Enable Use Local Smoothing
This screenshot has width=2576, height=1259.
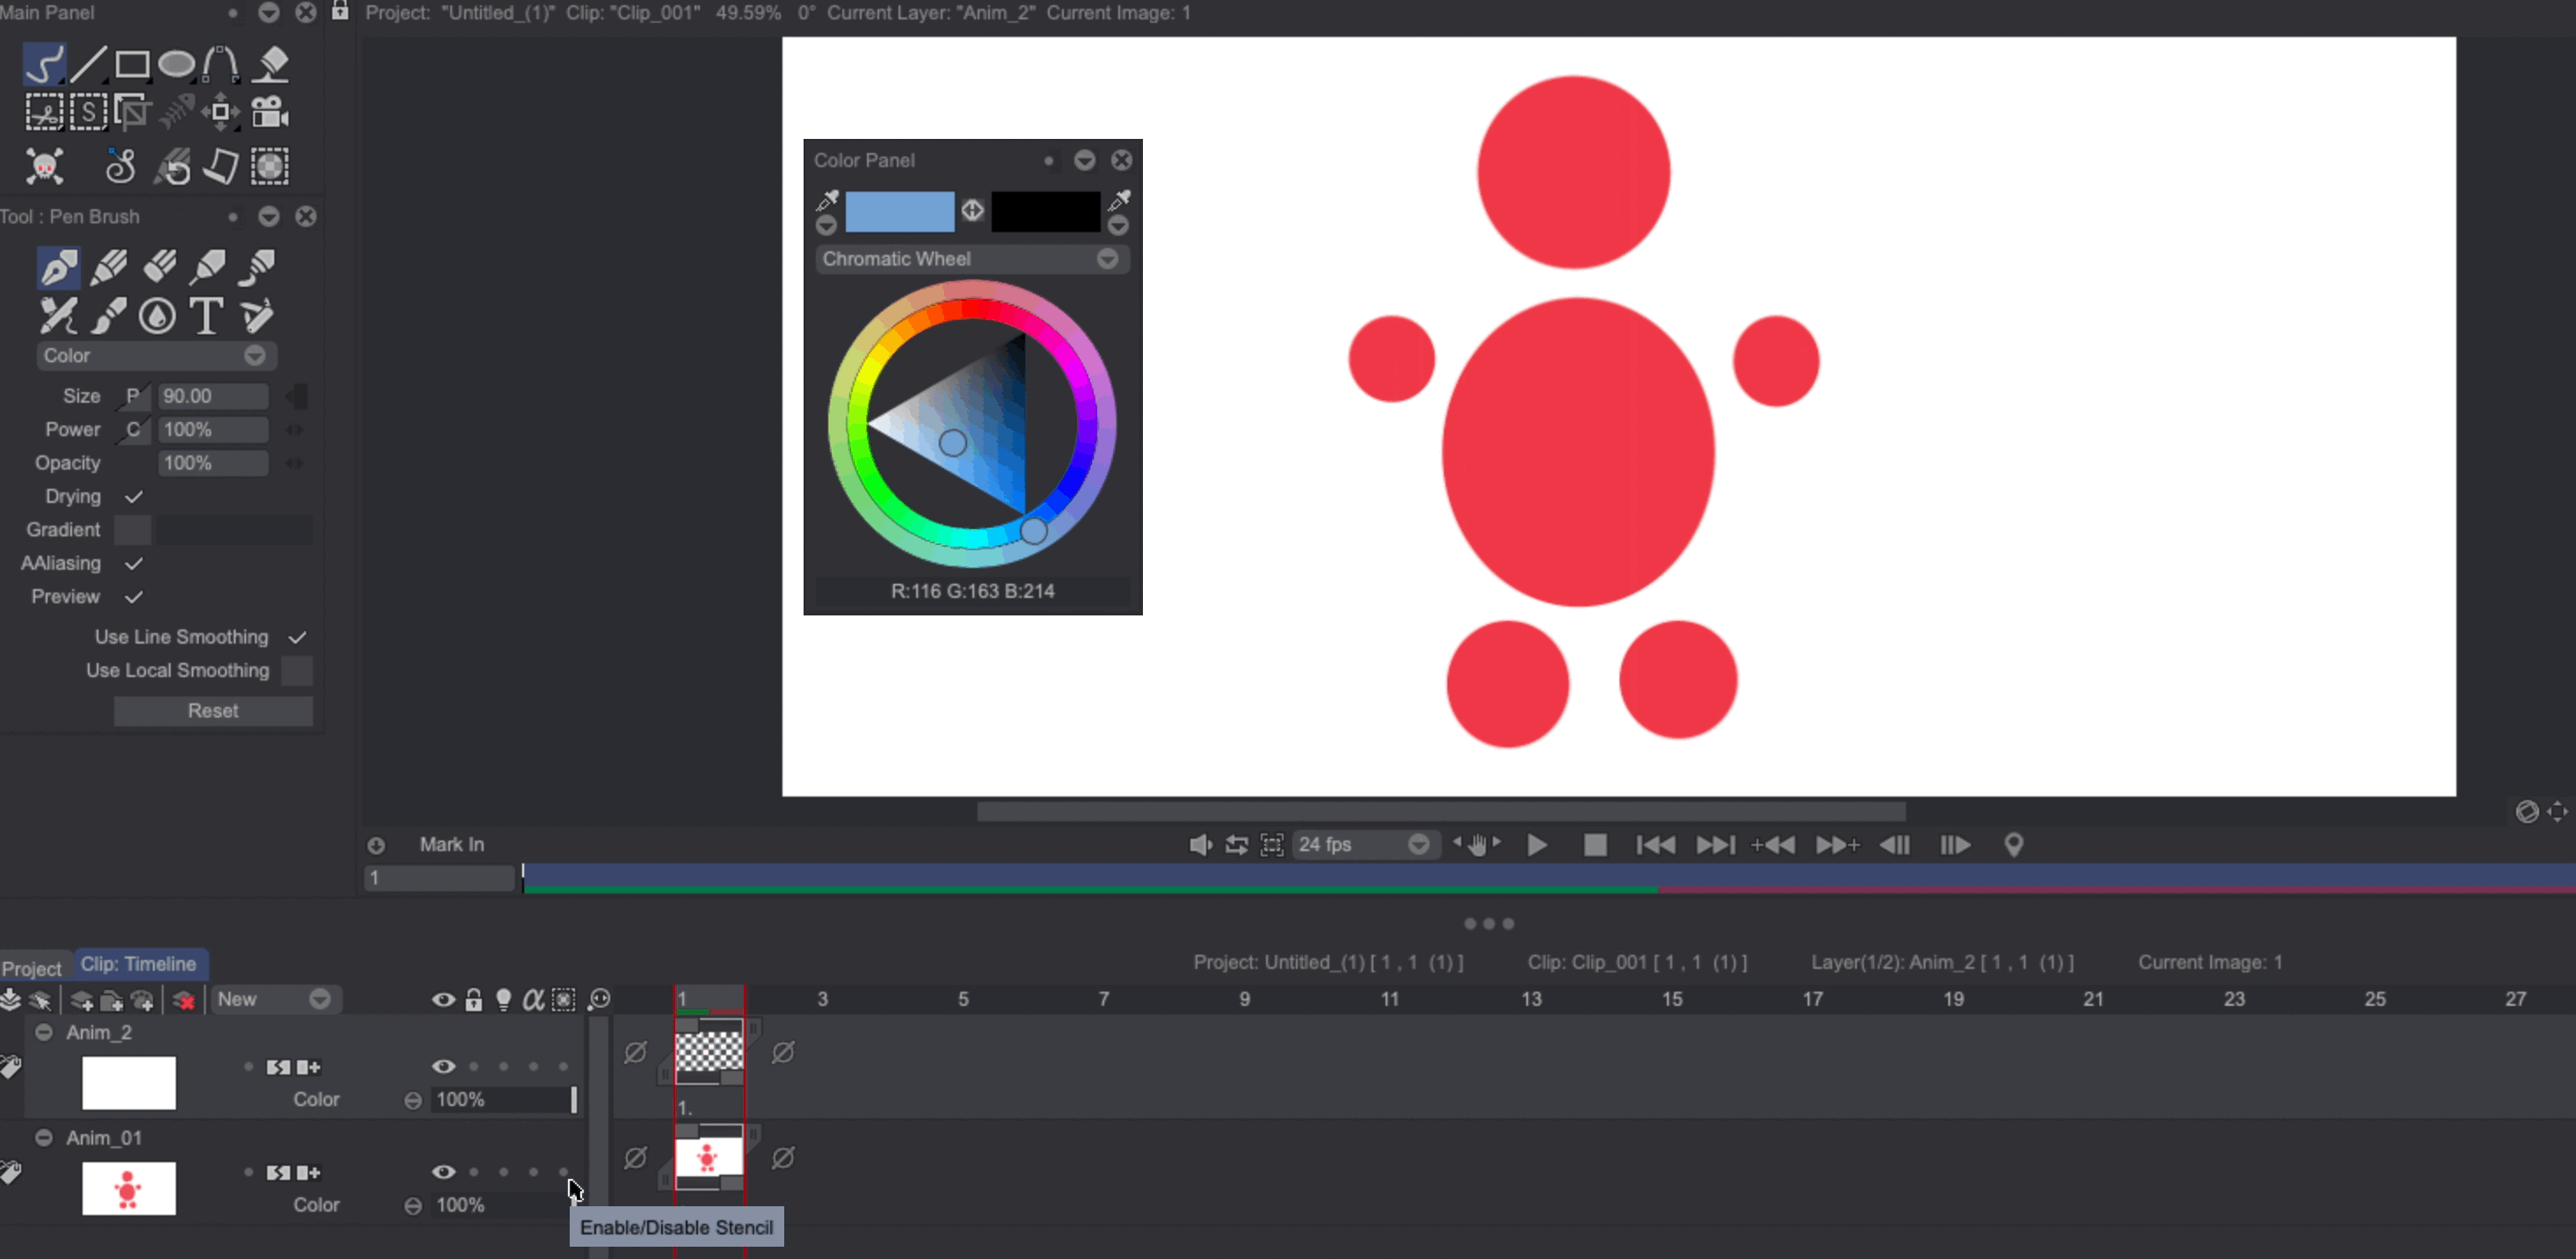[x=298, y=670]
